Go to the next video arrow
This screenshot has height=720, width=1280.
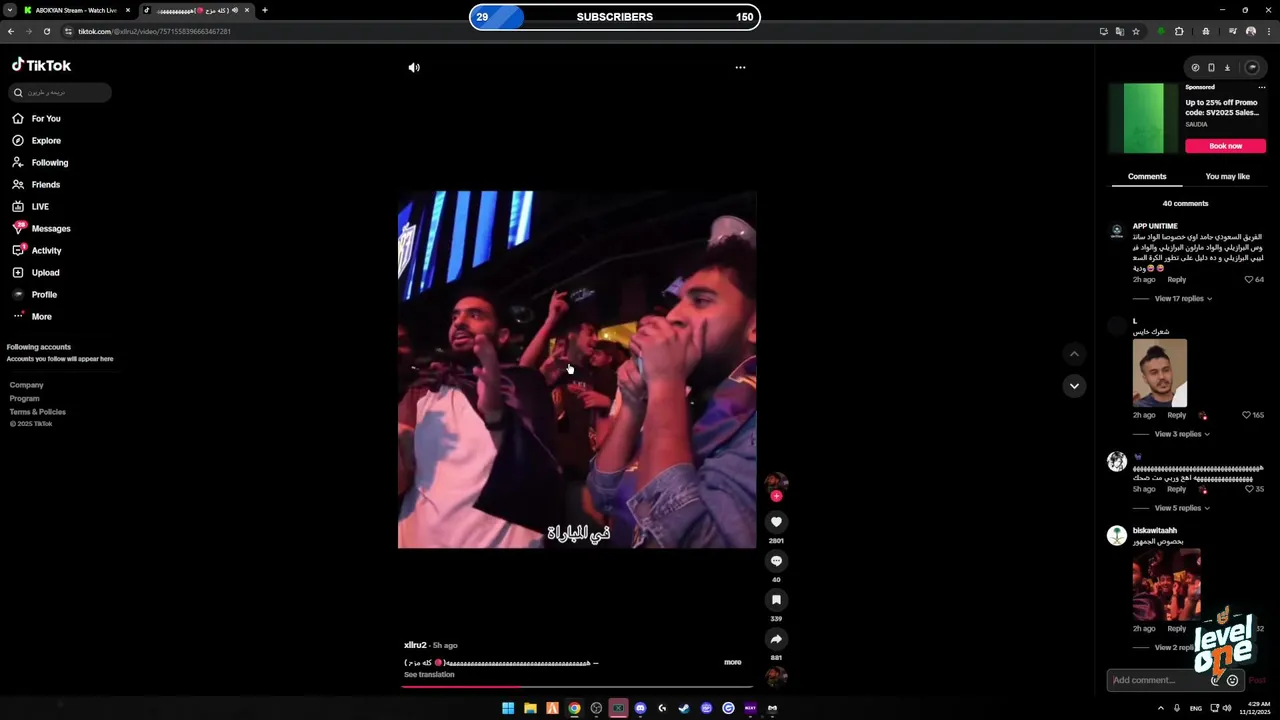coord(1074,386)
